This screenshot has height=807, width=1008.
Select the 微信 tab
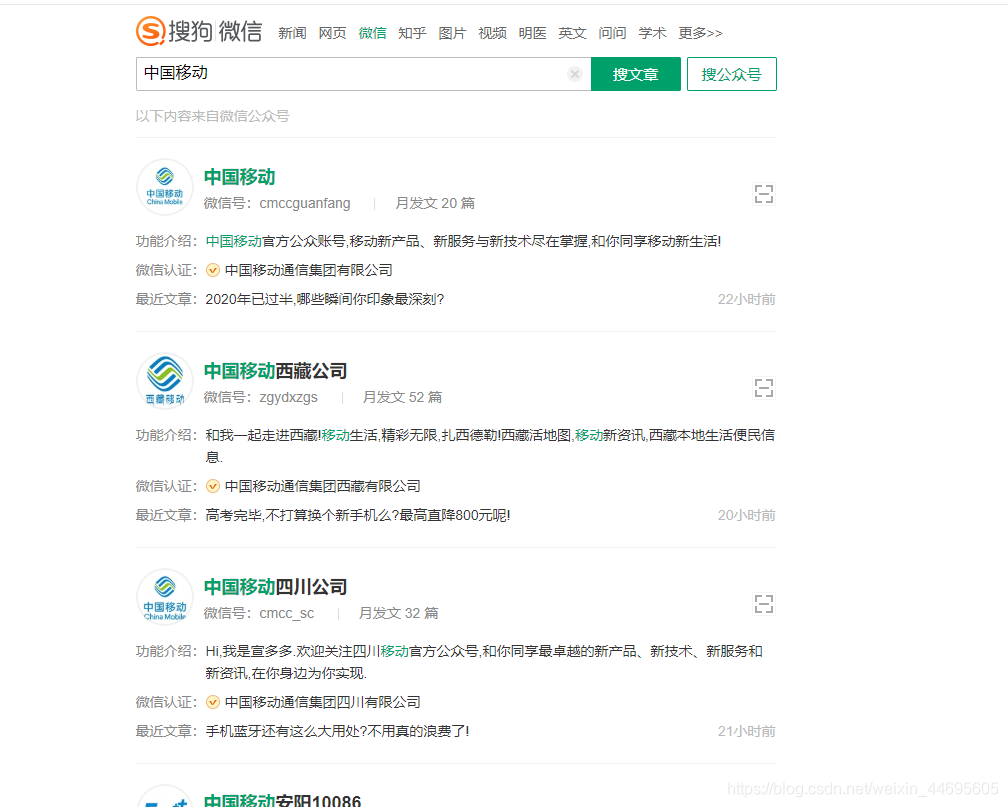pyautogui.click(x=372, y=33)
